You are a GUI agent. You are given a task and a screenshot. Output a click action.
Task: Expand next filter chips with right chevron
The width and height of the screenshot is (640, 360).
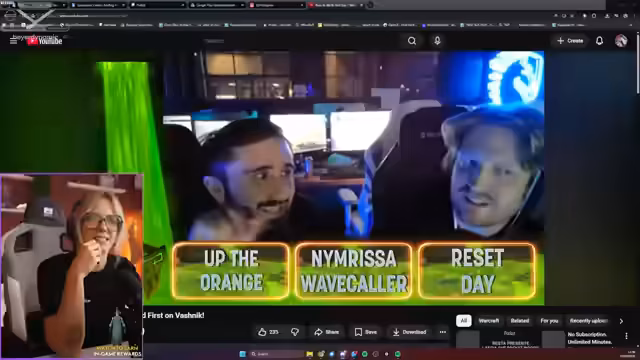621,321
